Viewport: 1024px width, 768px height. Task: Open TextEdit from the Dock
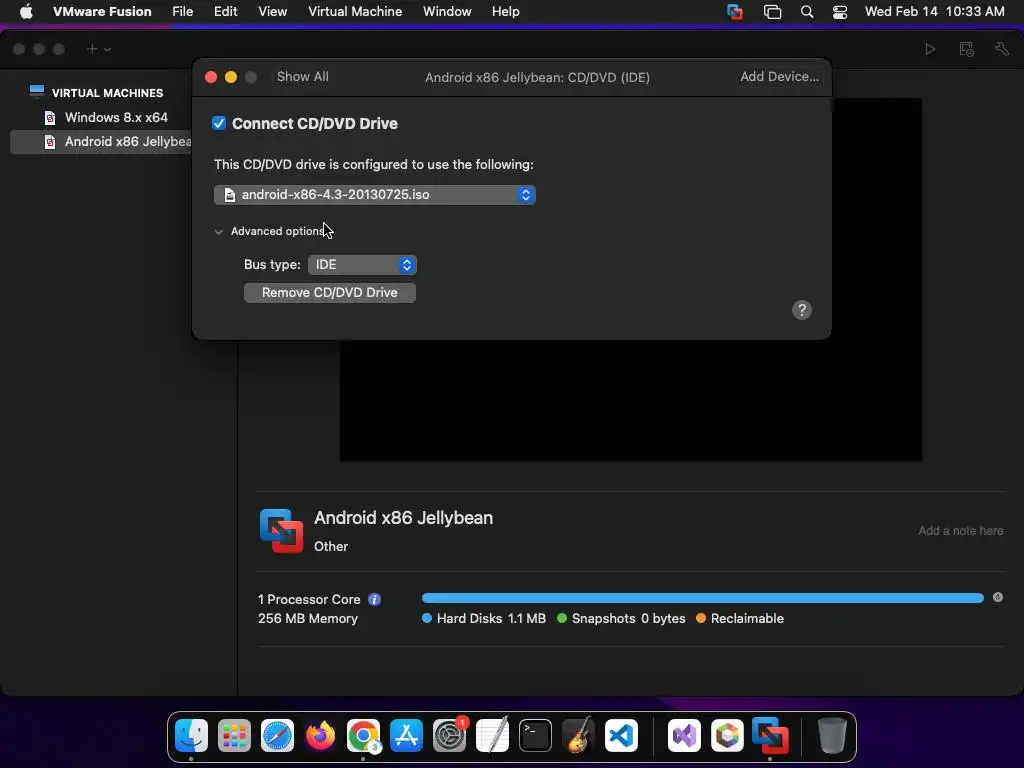492,736
